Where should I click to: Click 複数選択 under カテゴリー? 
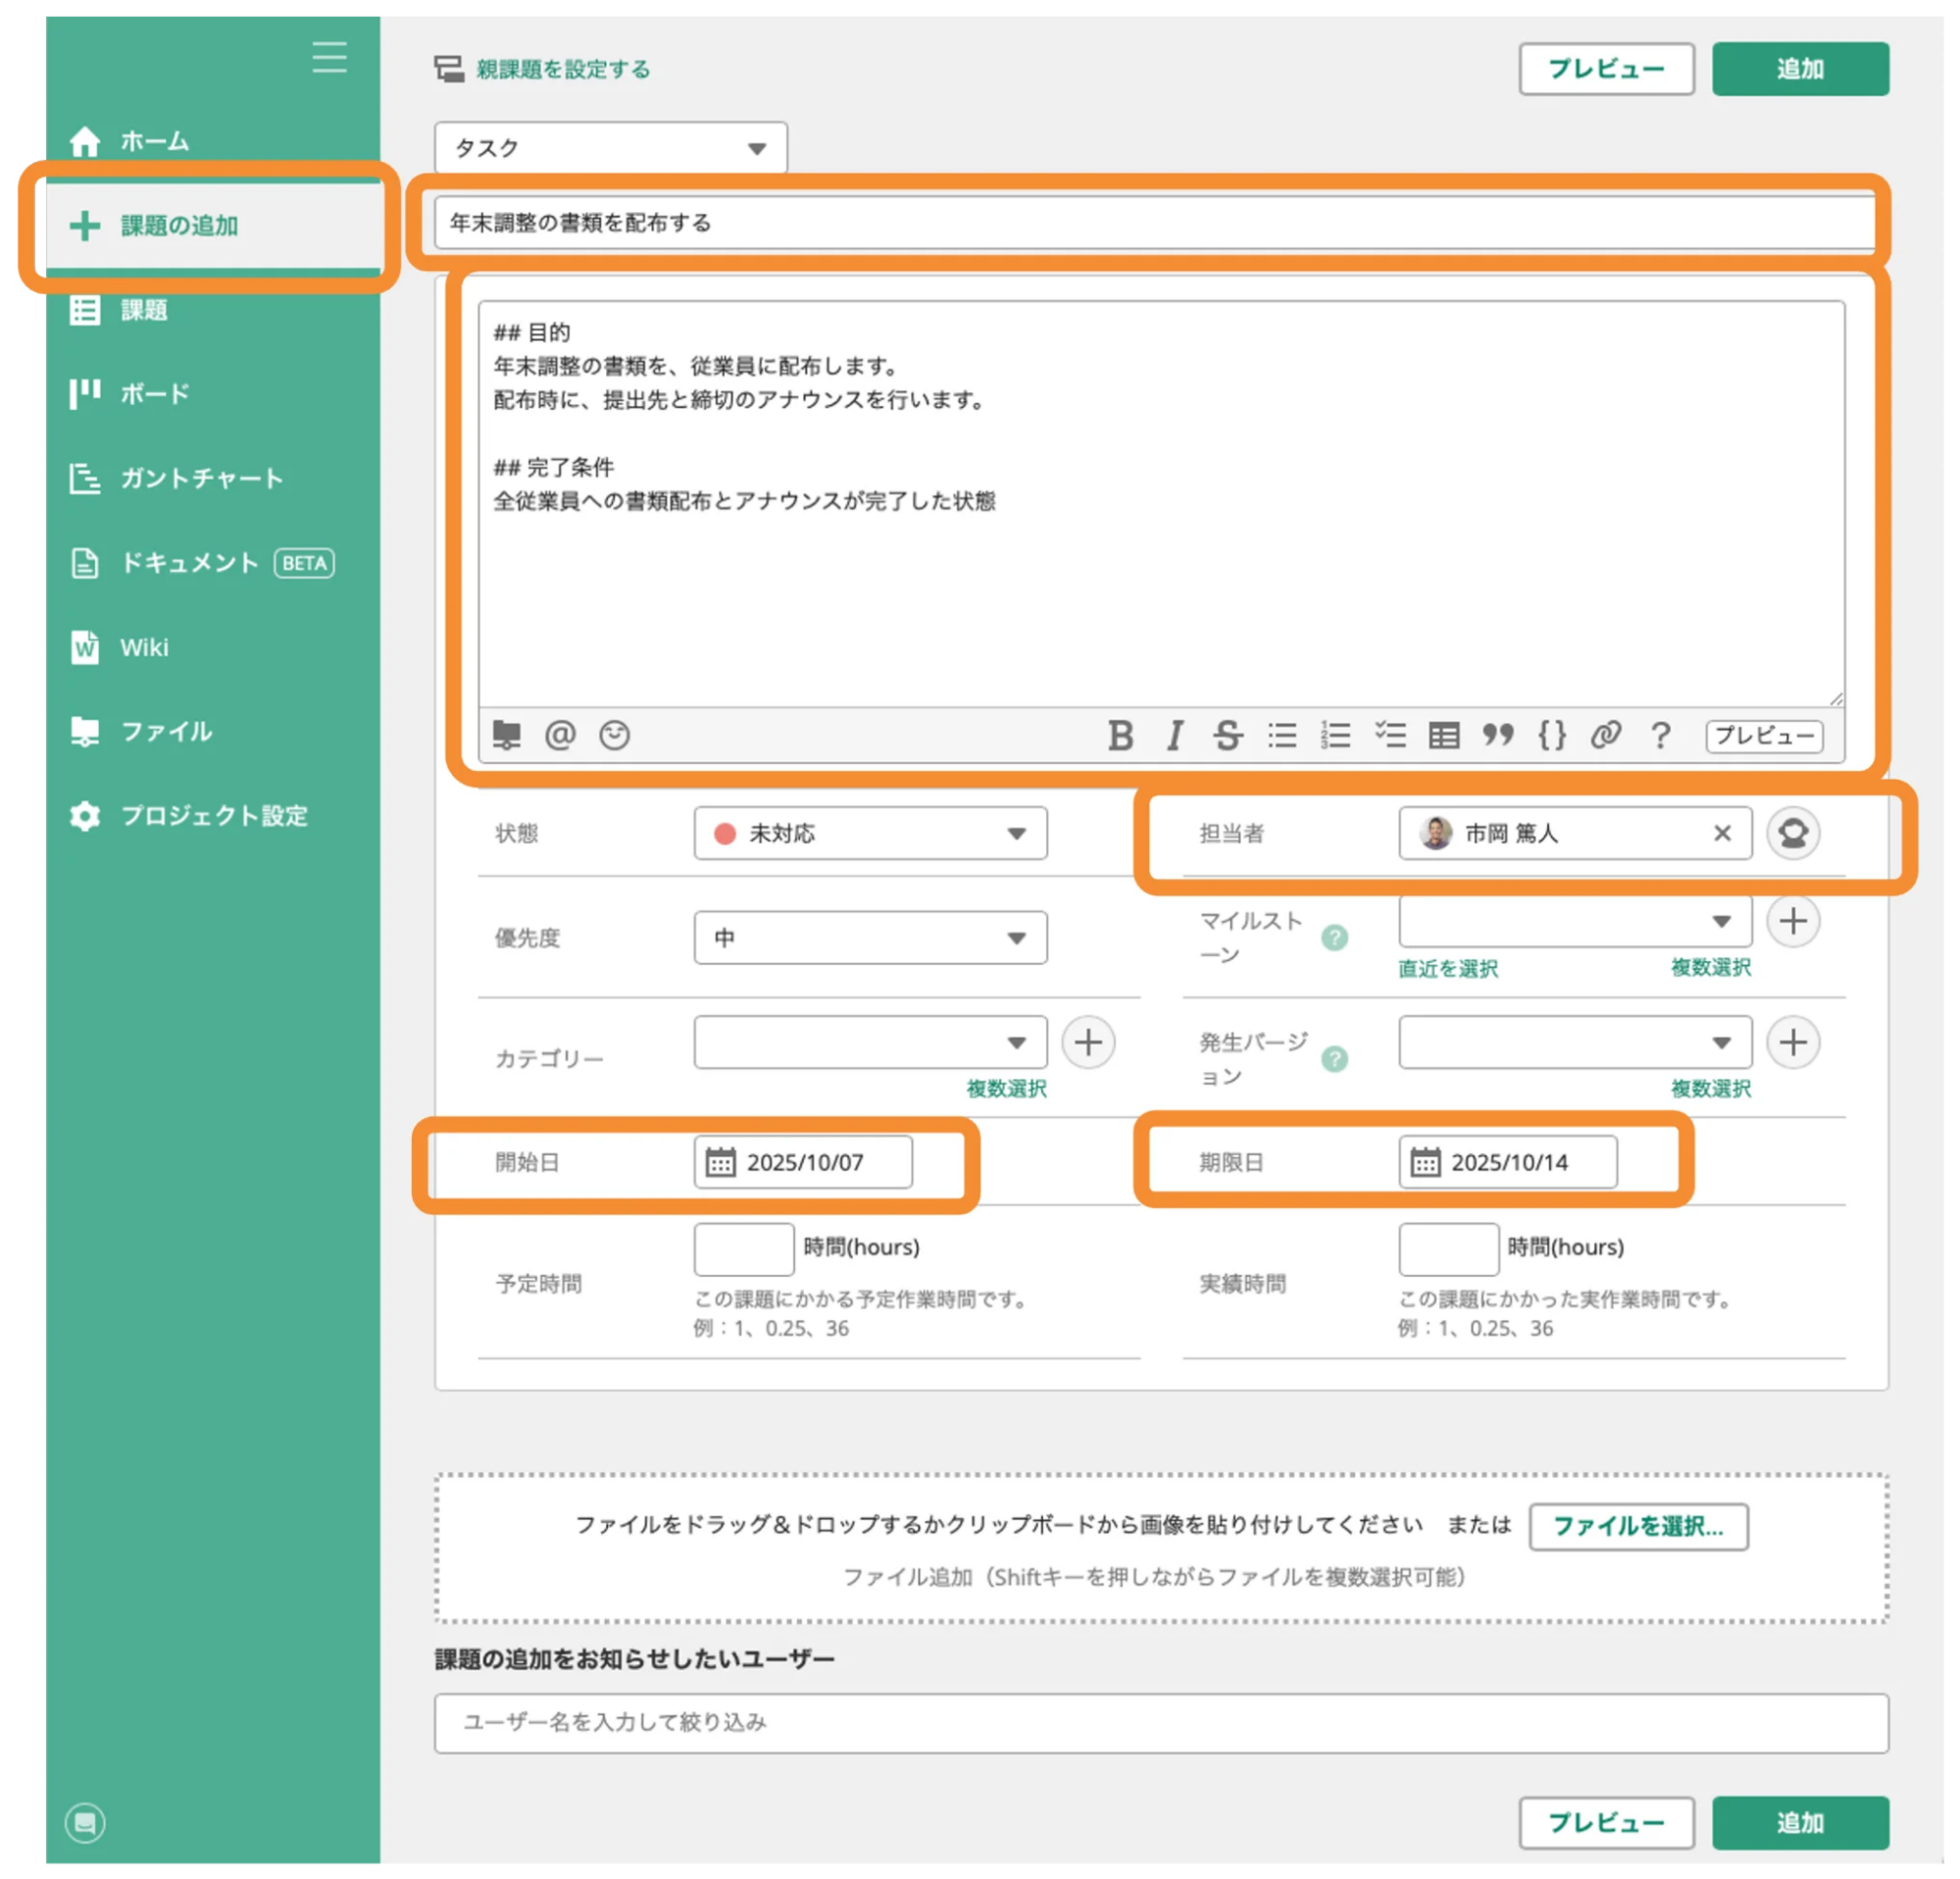[x=1006, y=1088]
